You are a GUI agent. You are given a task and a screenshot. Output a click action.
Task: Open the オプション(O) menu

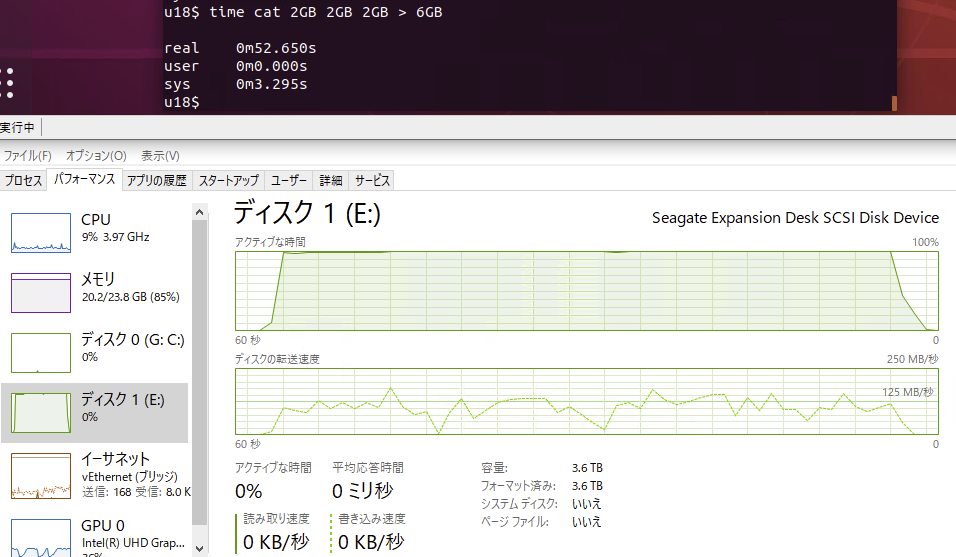(x=96, y=156)
